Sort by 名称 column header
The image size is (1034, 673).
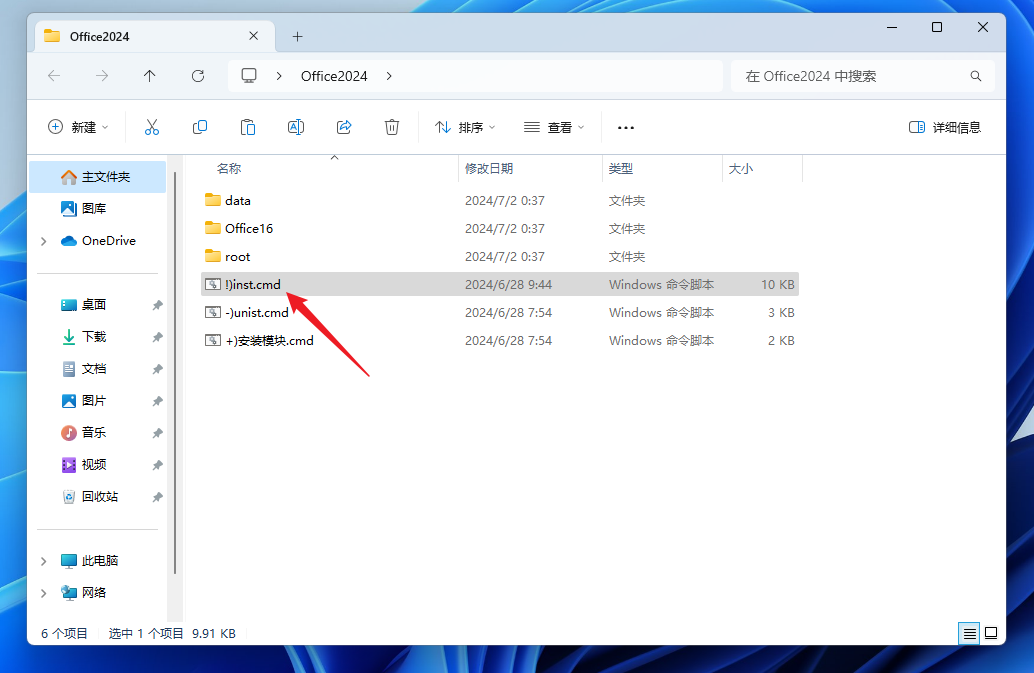(x=229, y=169)
